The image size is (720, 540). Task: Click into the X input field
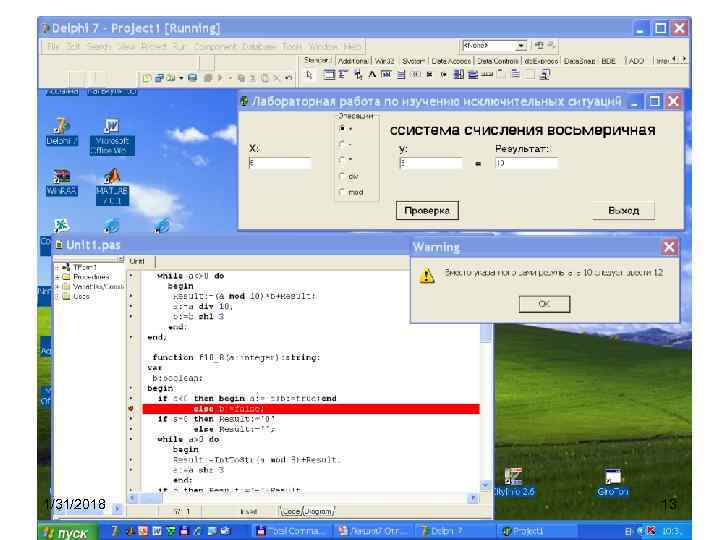(280, 163)
